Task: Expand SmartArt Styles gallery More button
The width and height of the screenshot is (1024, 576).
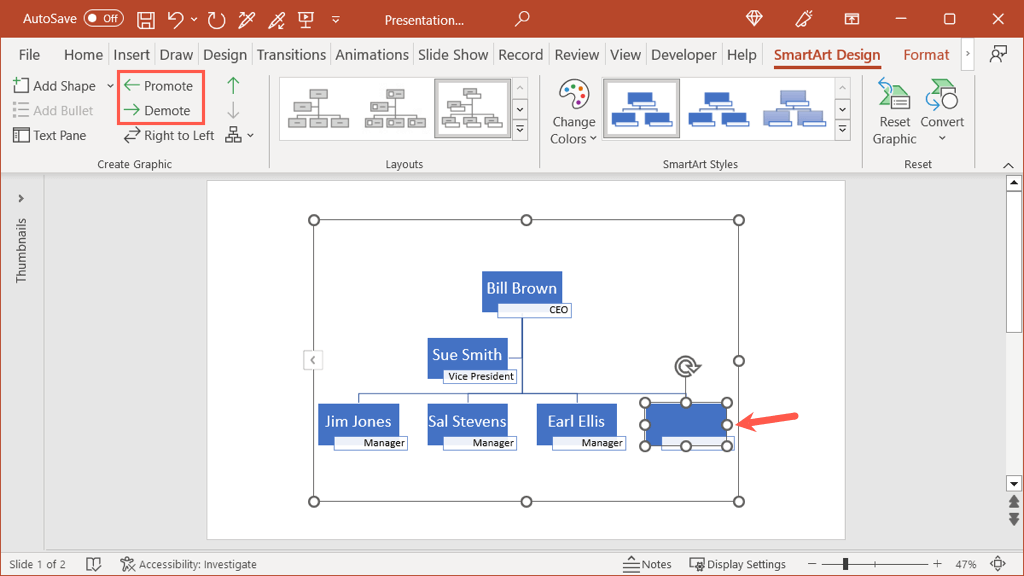Action: [843, 130]
